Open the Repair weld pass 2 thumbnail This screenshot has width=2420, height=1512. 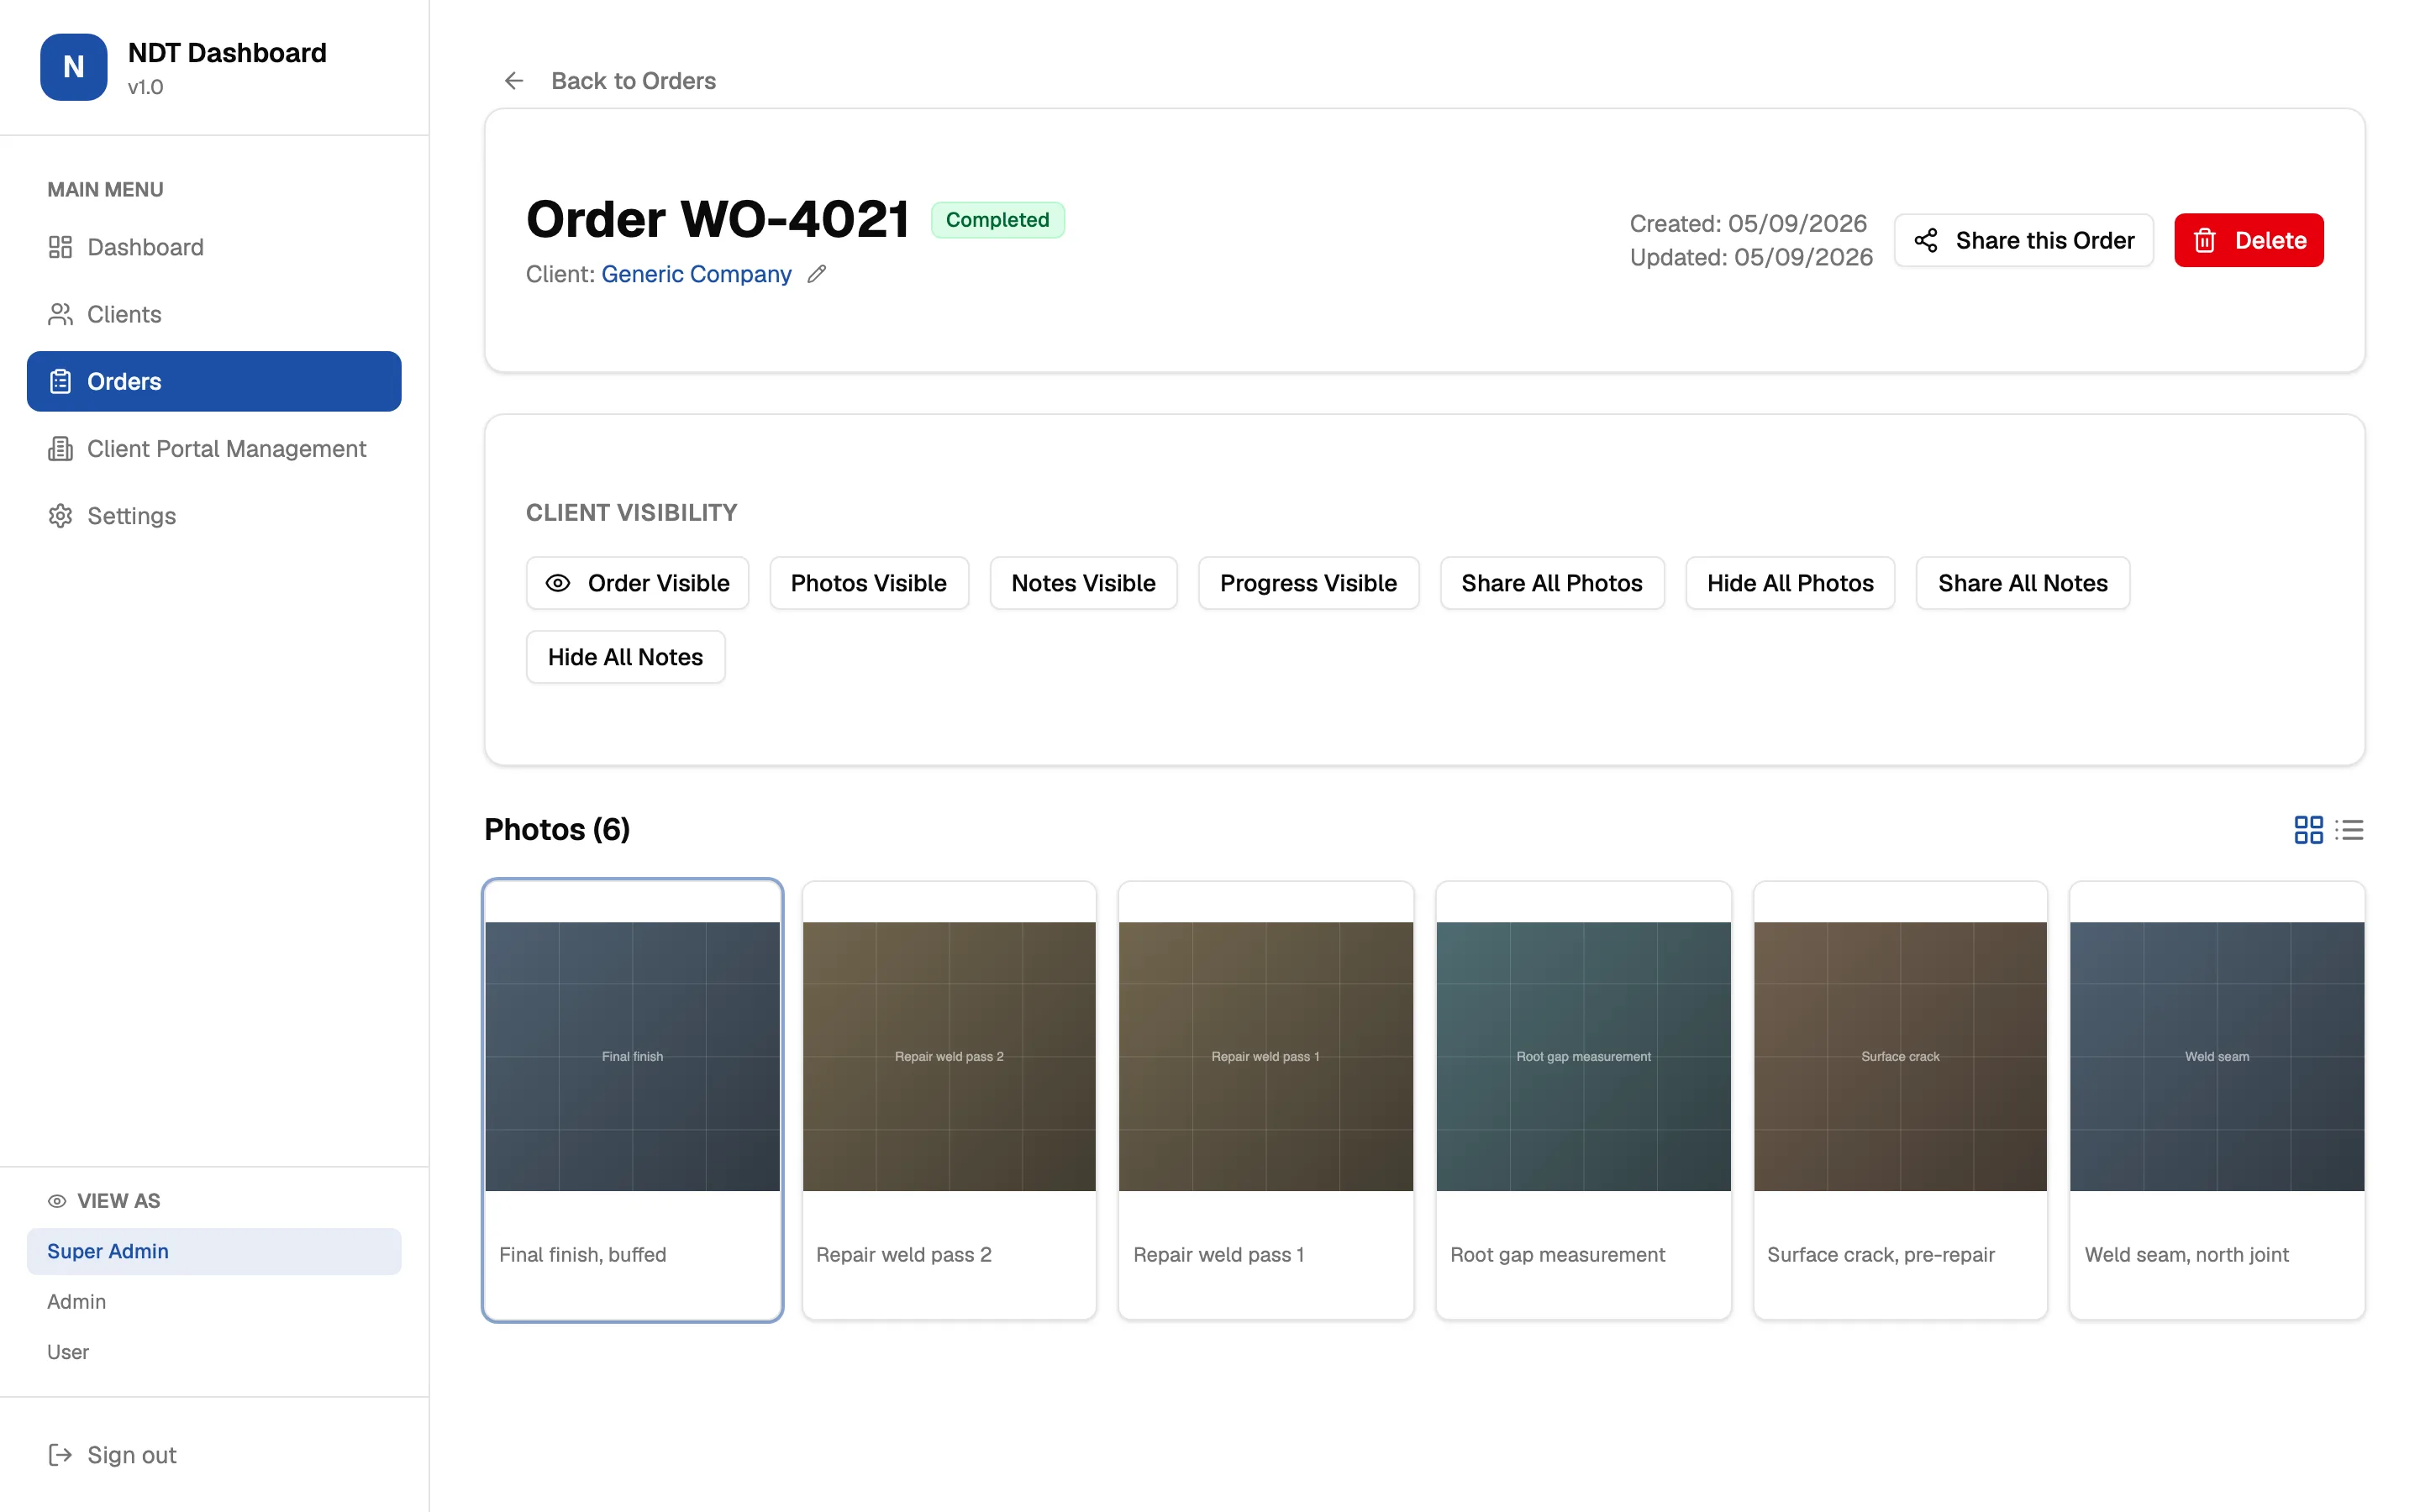pos(949,1056)
